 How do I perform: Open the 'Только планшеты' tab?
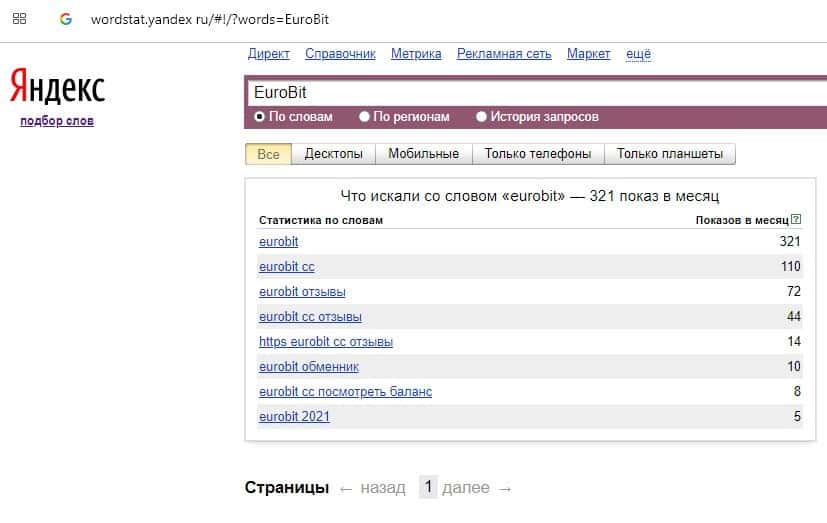[670, 154]
